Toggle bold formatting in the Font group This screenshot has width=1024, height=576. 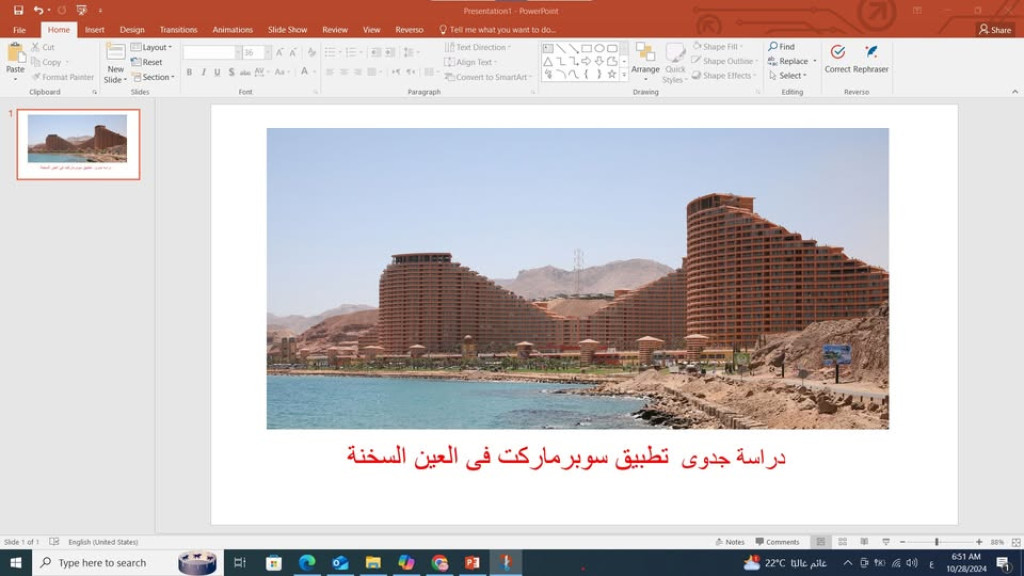pyautogui.click(x=189, y=73)
